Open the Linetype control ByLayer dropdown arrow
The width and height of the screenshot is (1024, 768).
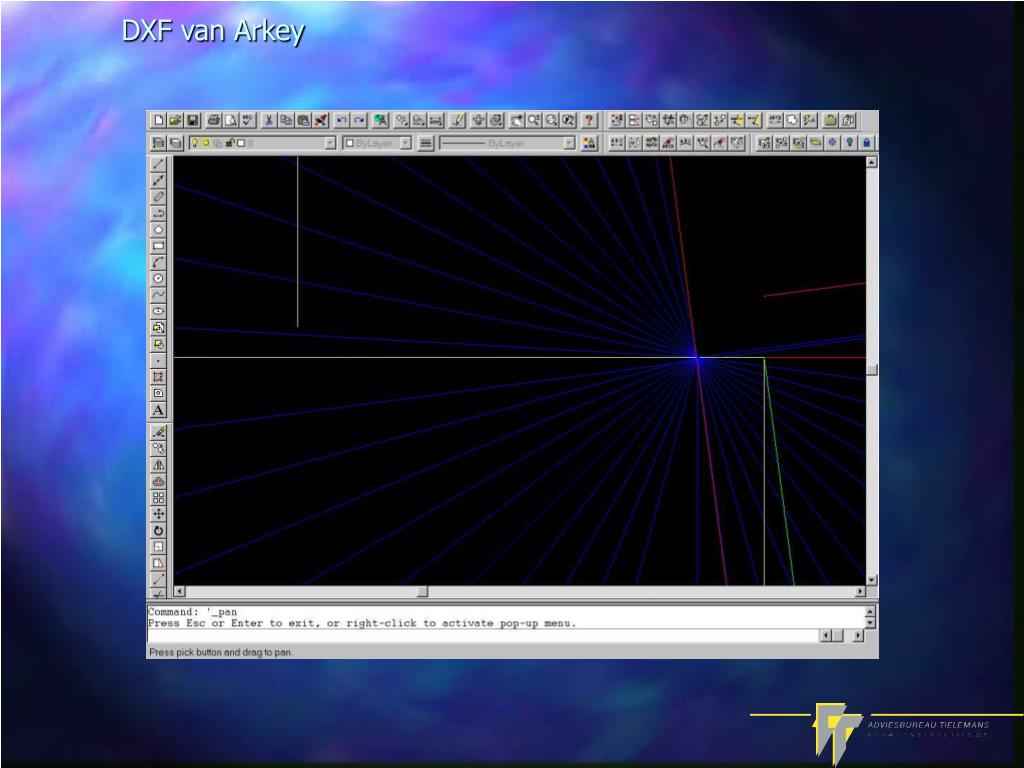tap(569, 143)
